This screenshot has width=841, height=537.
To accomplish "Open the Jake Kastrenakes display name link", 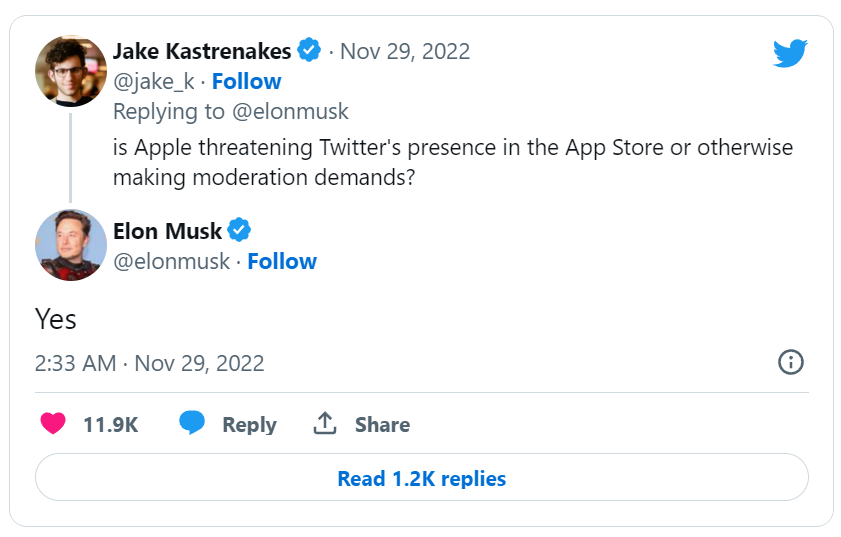I will pyautogui.click(x=202, y=51).
